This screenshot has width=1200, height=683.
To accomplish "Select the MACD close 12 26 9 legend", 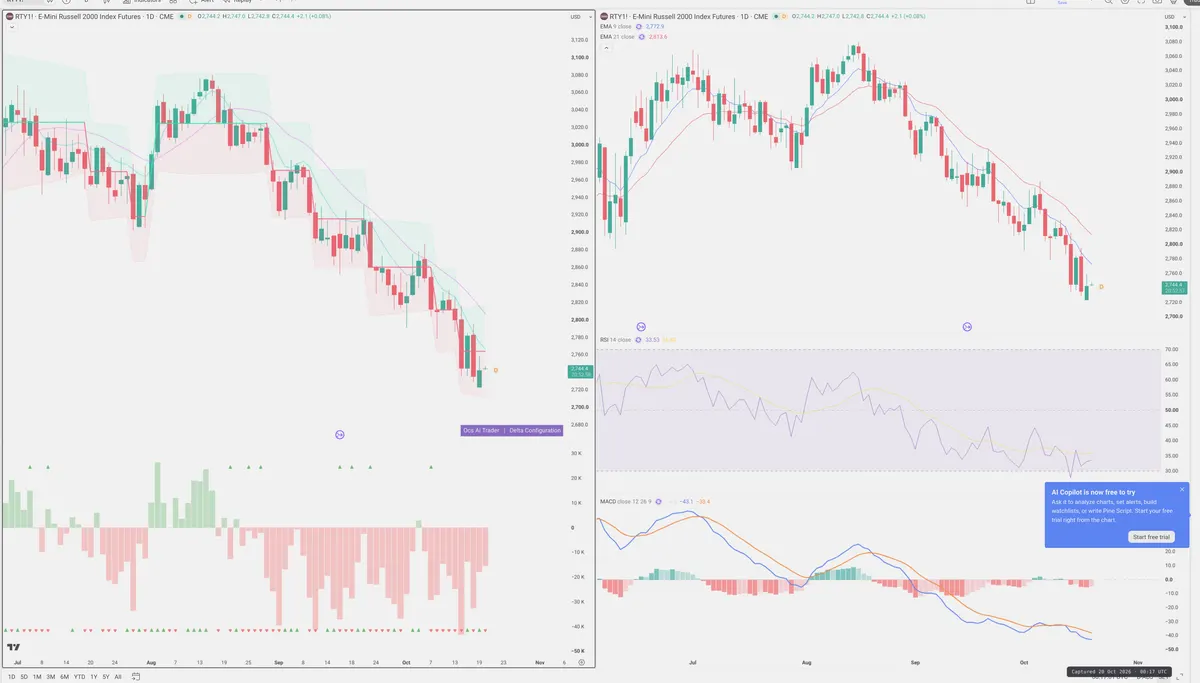I will pos(626,501).
